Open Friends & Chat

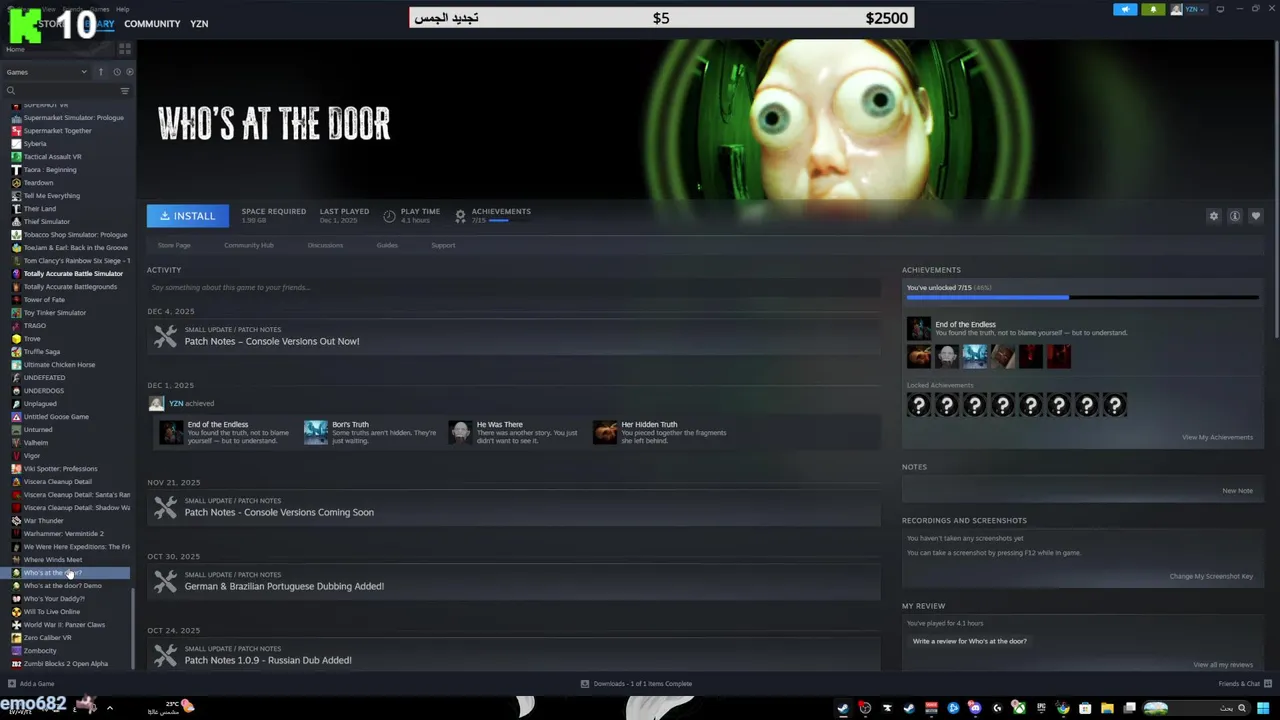[x=1243, y=684]
